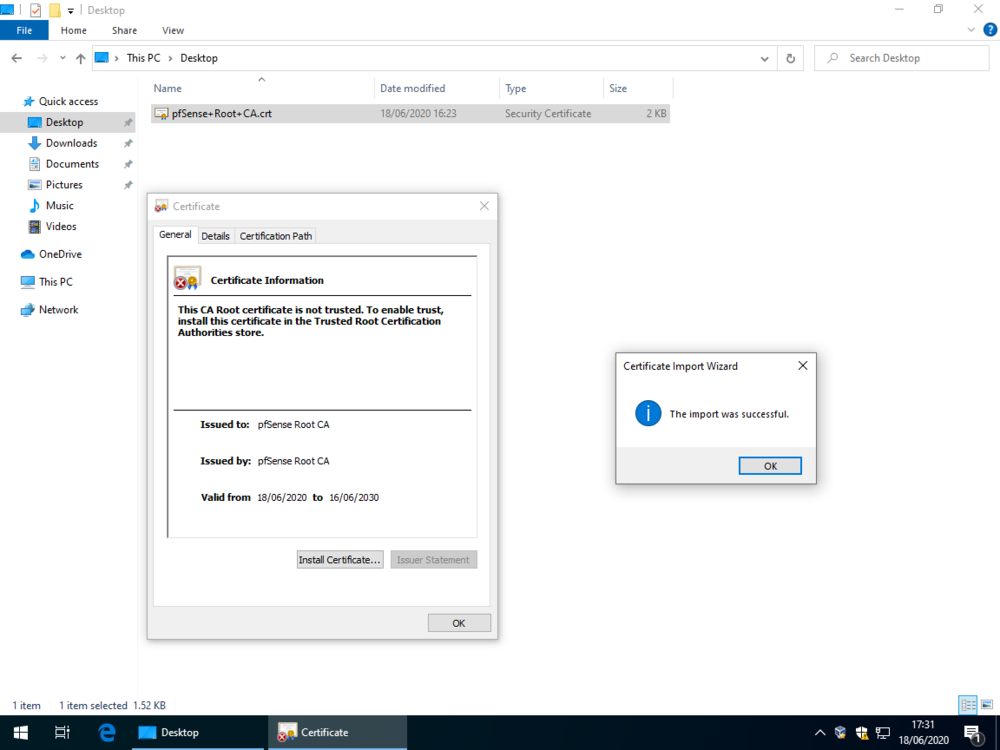Open Customize Quick Access Toolbar dropdown
The width and height of the screenshot is (1000, 750).
click(71, 10)
